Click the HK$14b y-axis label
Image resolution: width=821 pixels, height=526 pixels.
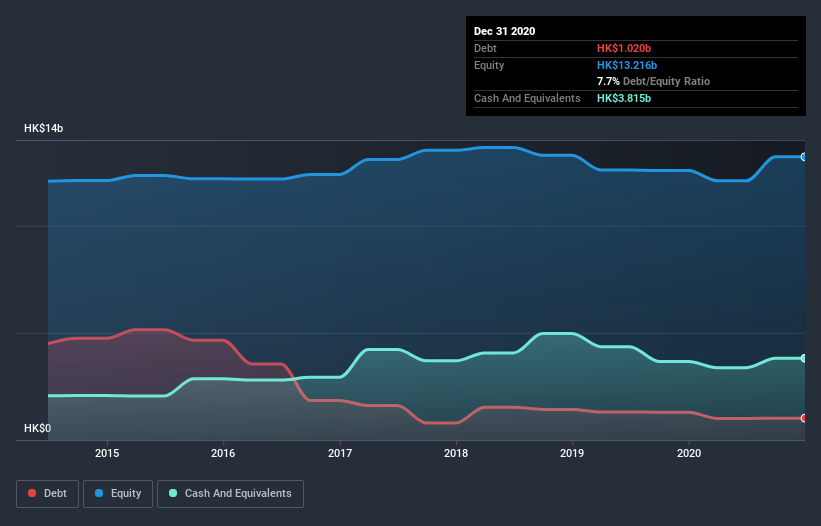(43, 128)
